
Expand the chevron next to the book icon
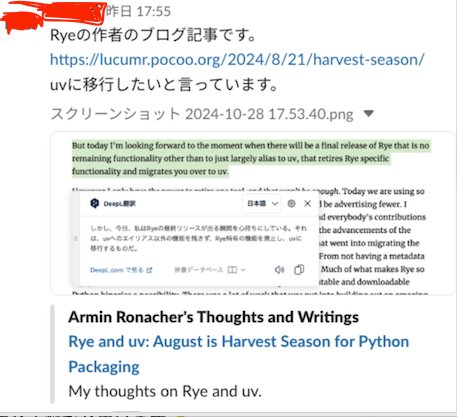(x=243, y=270)
